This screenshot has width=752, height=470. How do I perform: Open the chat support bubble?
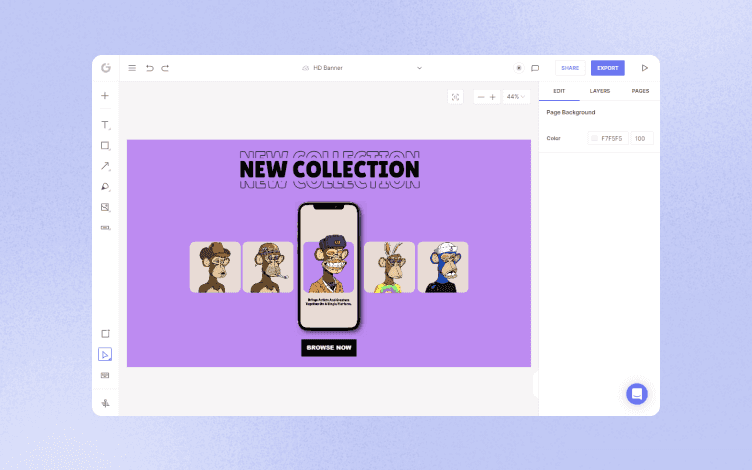(x=637, y=394)
